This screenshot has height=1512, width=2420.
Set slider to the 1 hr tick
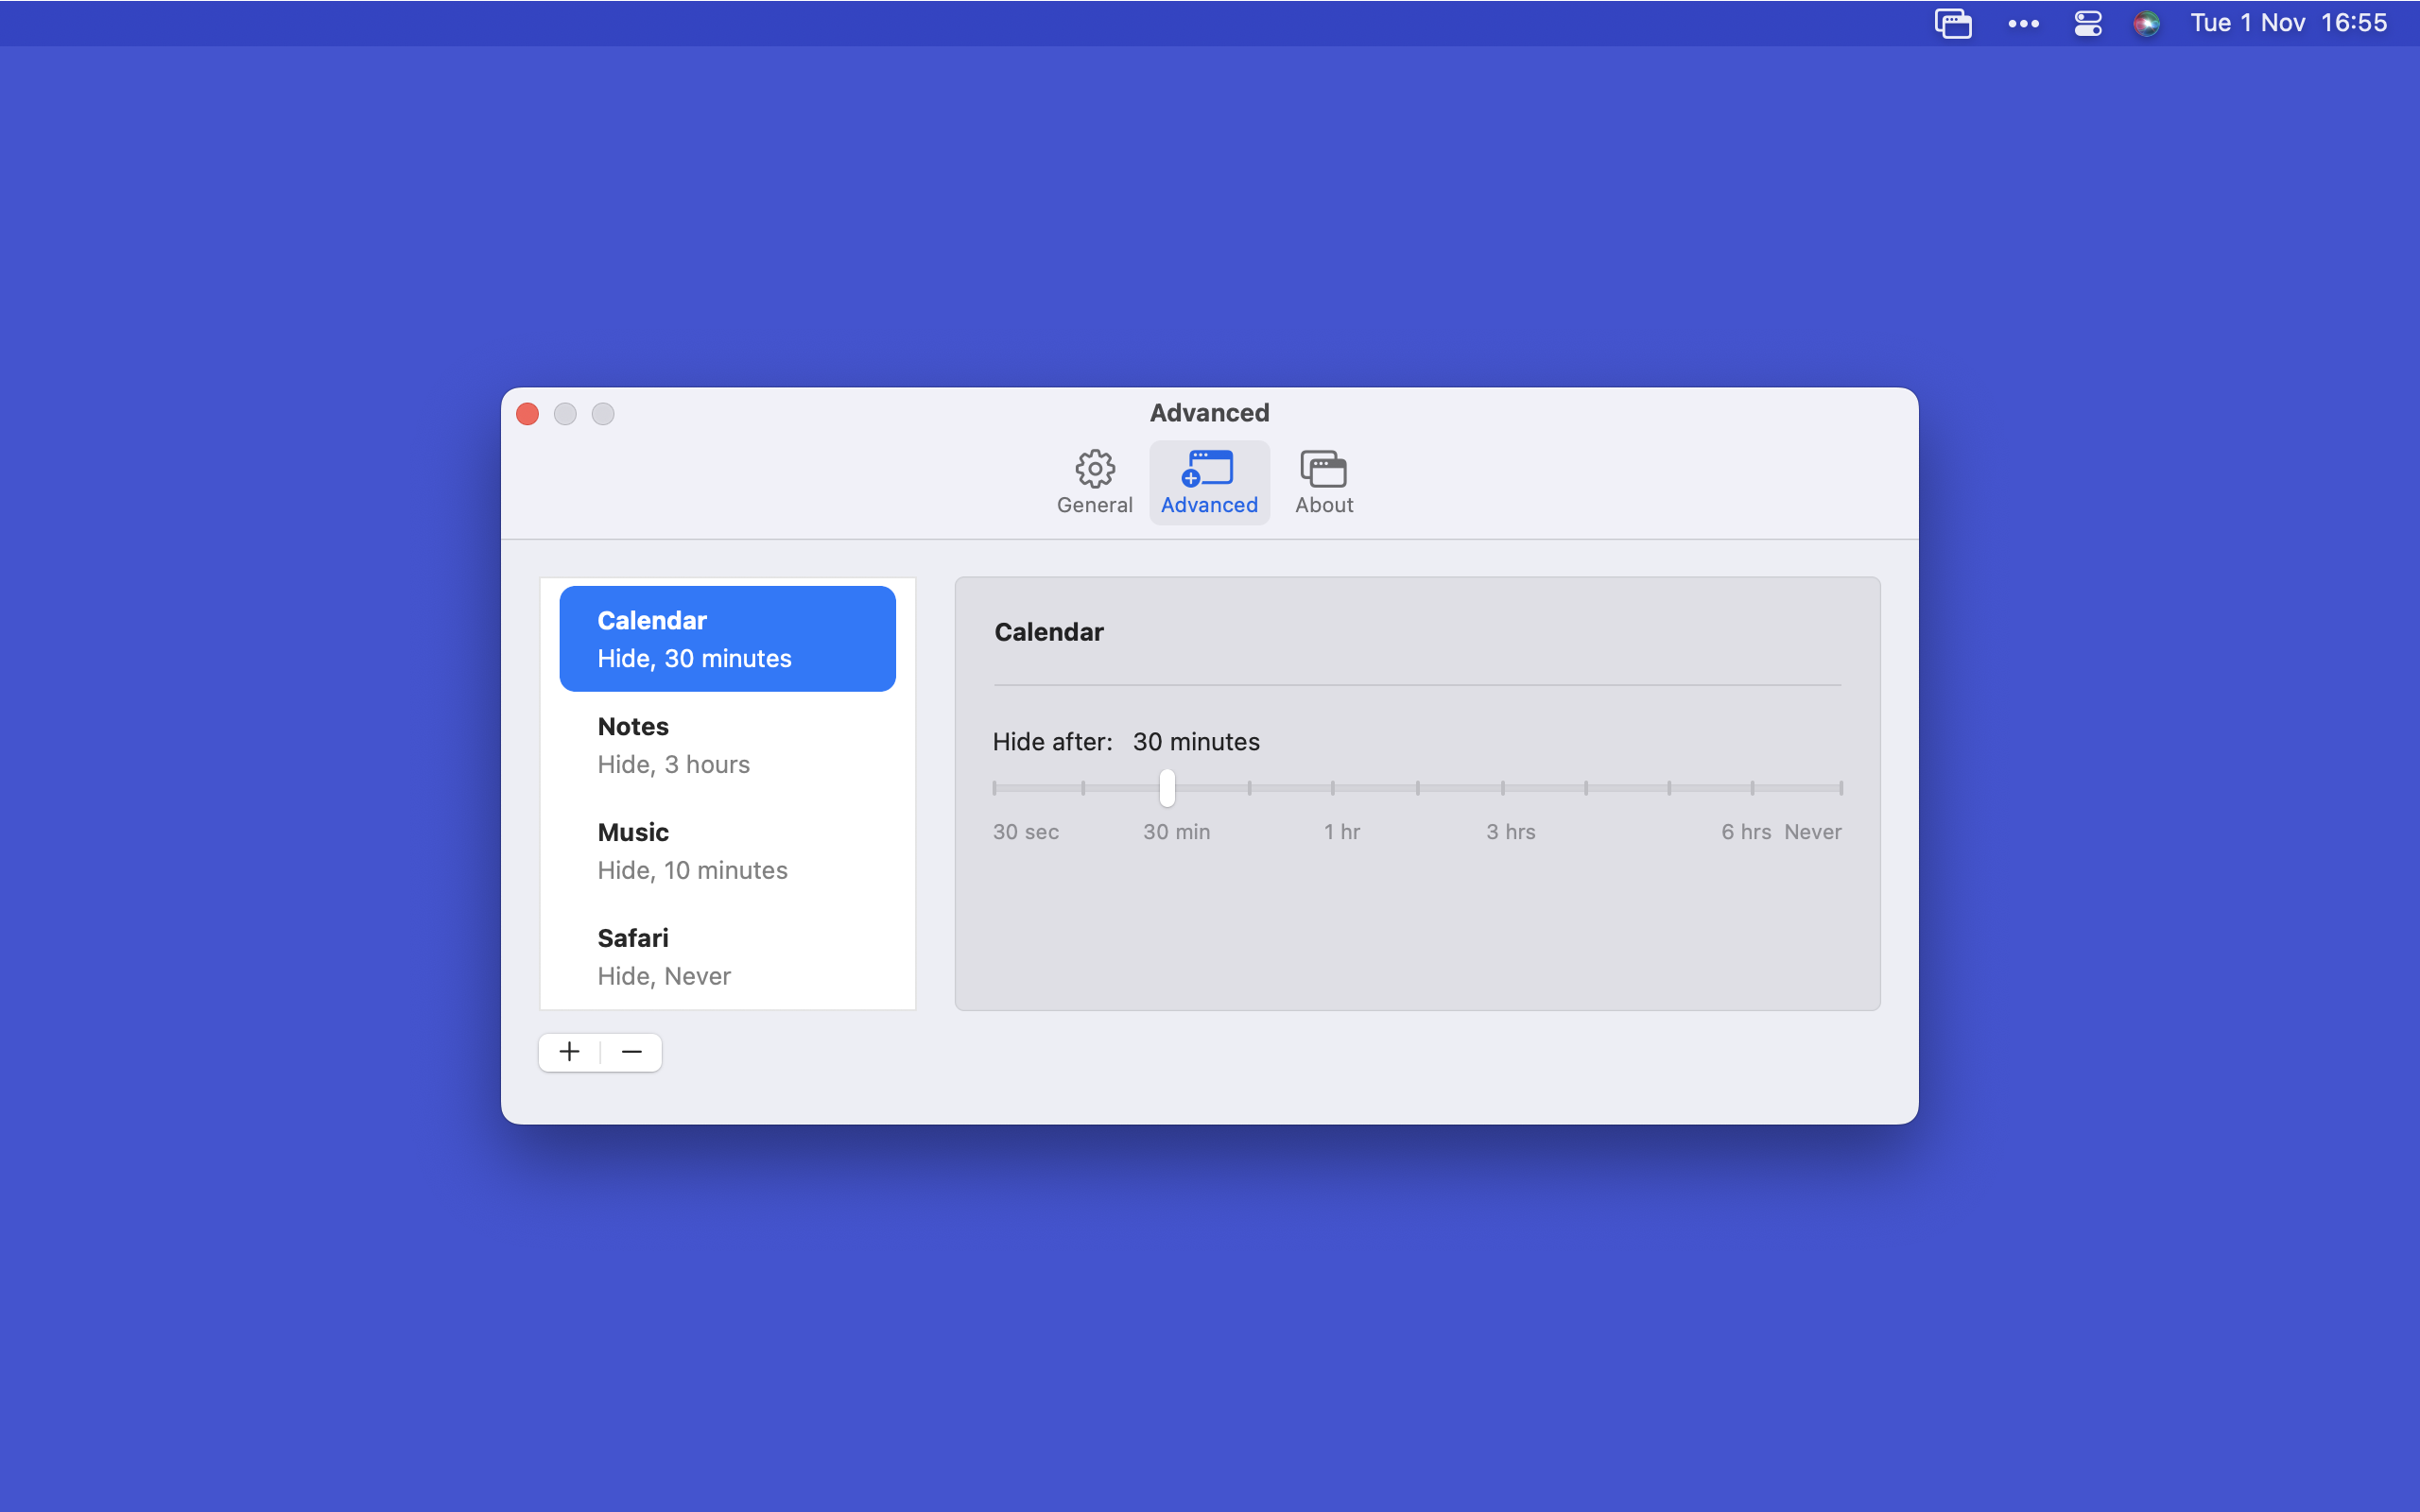[1333, 788]
